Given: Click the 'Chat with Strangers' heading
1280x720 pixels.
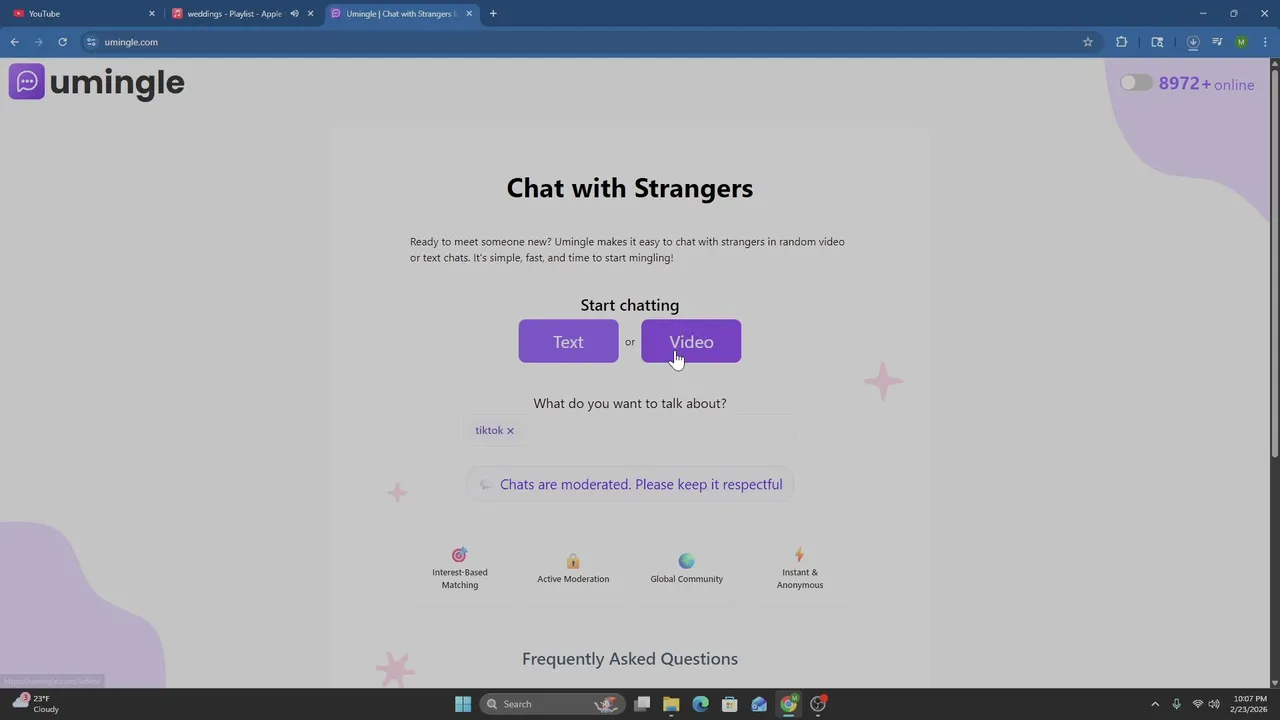Looking at the screenshot, I should (x=630, y=188).
